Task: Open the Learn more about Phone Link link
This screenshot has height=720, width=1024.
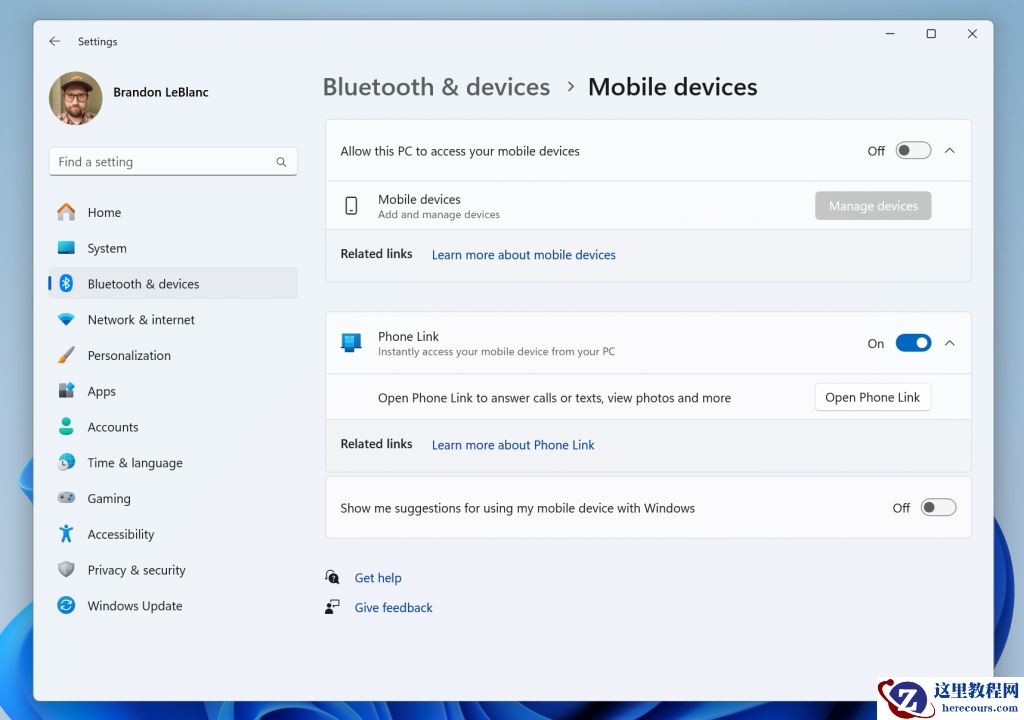Action: point(513,444)
